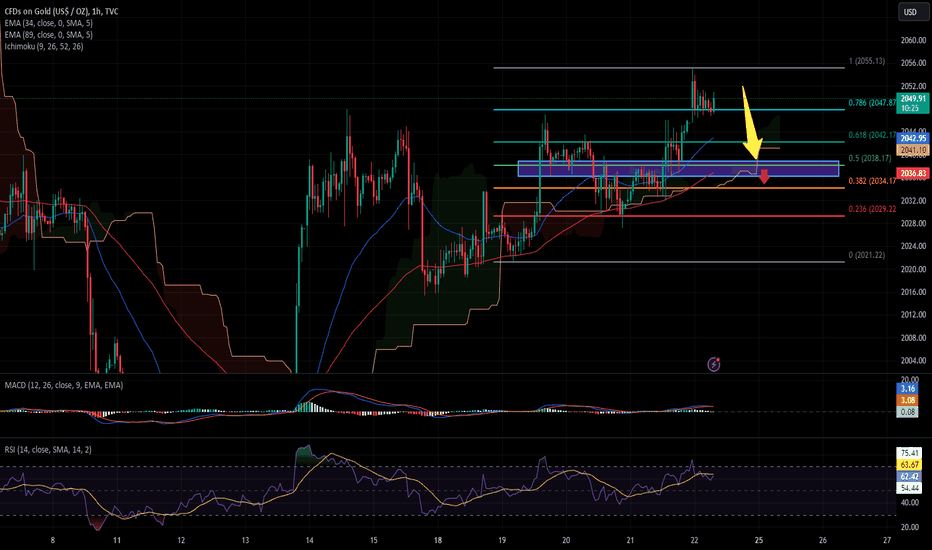
Task: Select the Ichimoku (9, 26, 52, 26) legend
Action: [x=43, y=46]
